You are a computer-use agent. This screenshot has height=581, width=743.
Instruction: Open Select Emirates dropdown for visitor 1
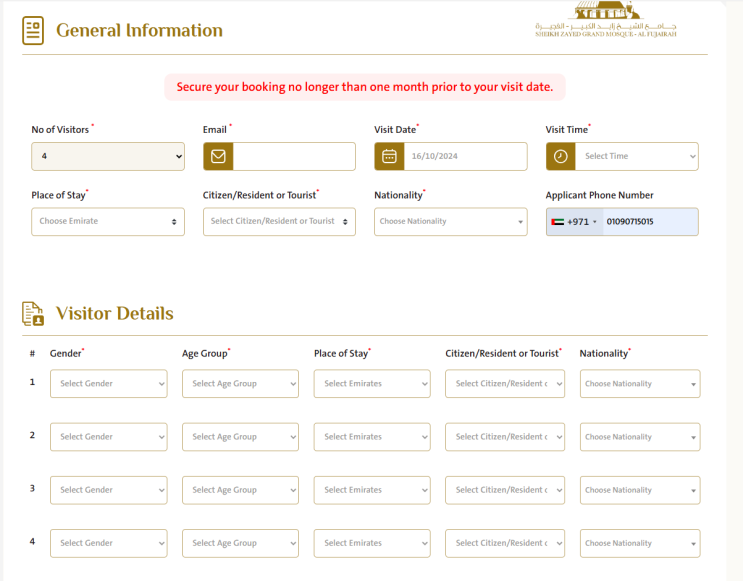[372, 384]
